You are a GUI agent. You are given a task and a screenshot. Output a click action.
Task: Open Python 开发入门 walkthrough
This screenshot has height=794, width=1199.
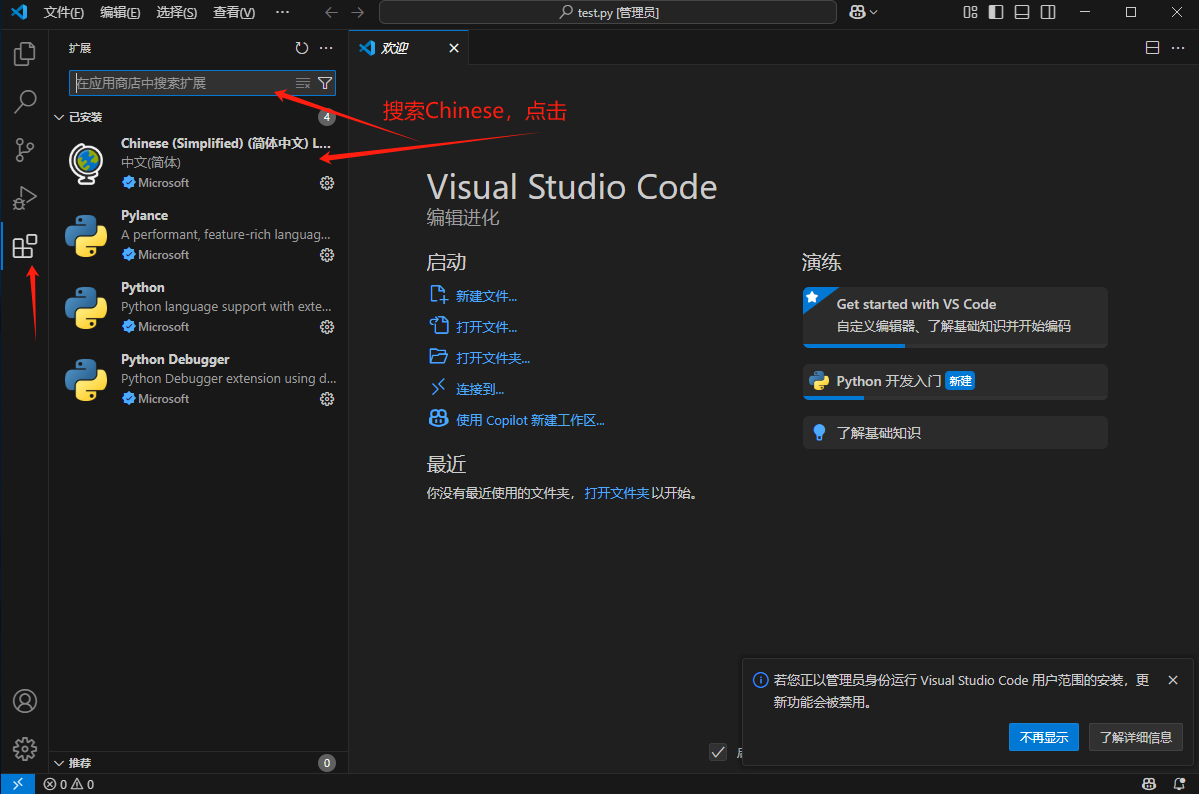click(x=955, y=381)
